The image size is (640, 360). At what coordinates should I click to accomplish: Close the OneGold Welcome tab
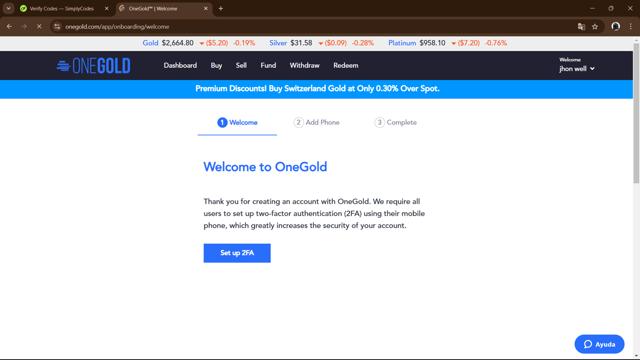[x=206, y=8]
